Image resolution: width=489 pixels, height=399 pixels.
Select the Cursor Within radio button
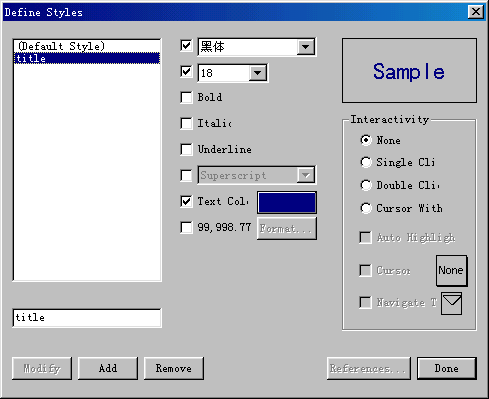(366, 208)
